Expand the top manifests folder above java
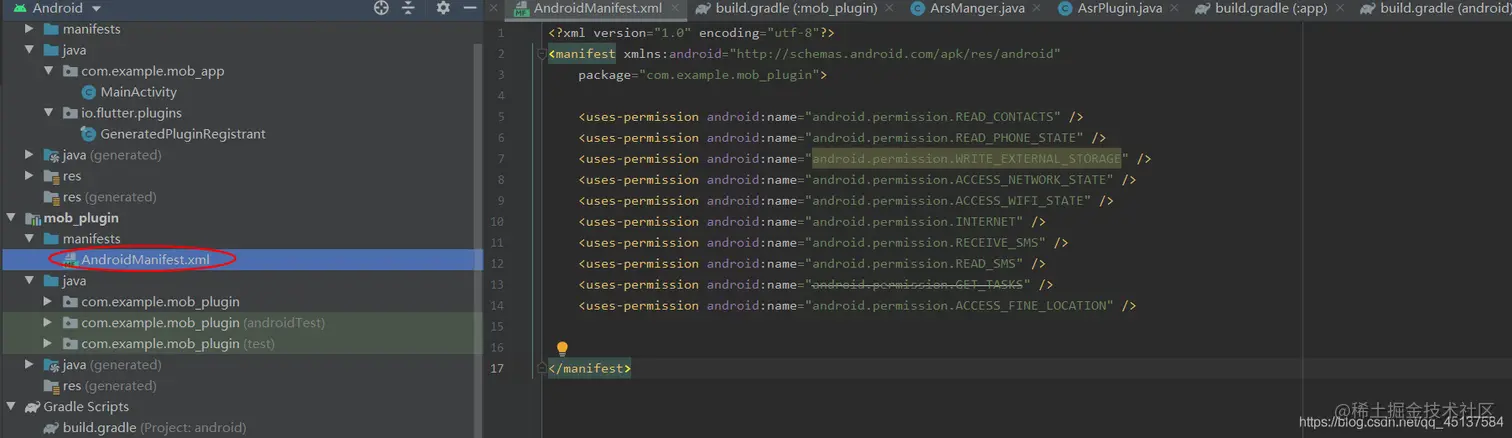1512x438 pixels. [x=30, y=29]
